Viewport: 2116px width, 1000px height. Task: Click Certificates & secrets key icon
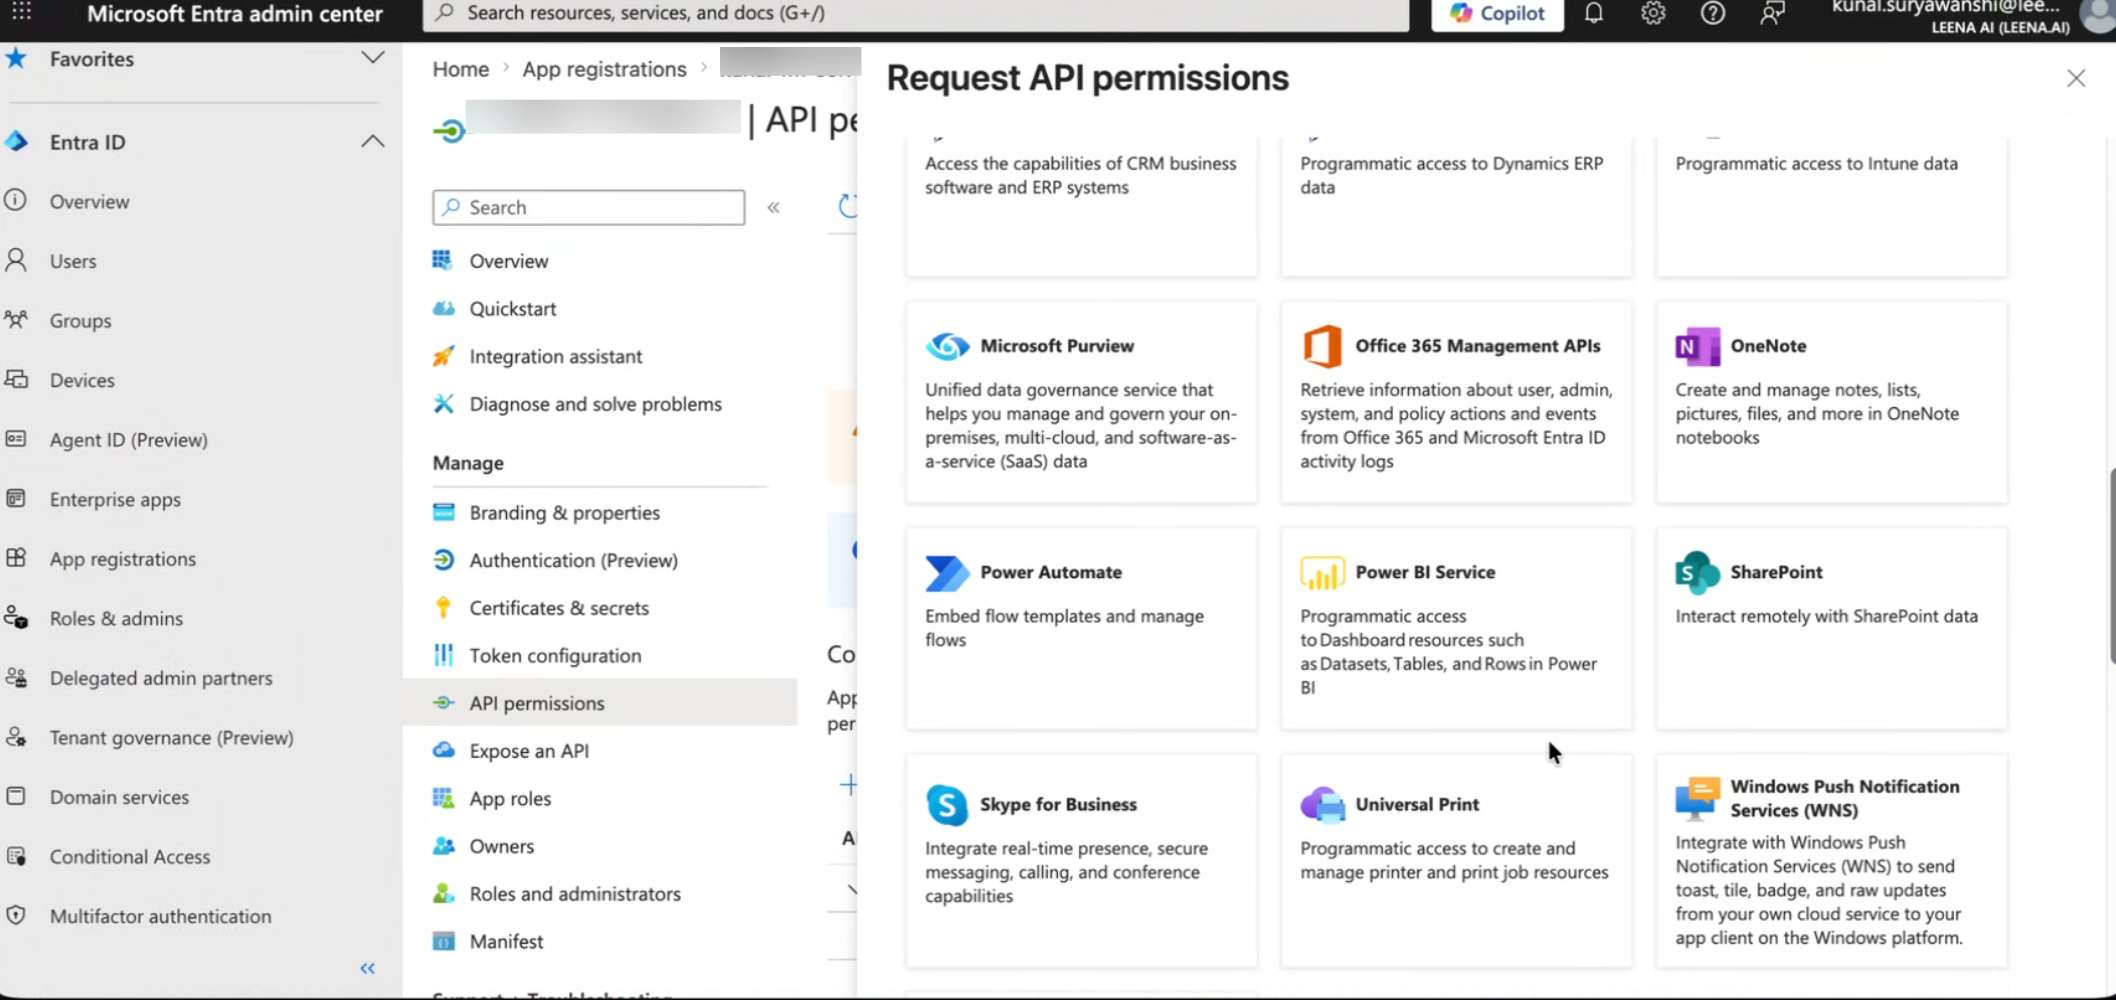tap(443, 607)
